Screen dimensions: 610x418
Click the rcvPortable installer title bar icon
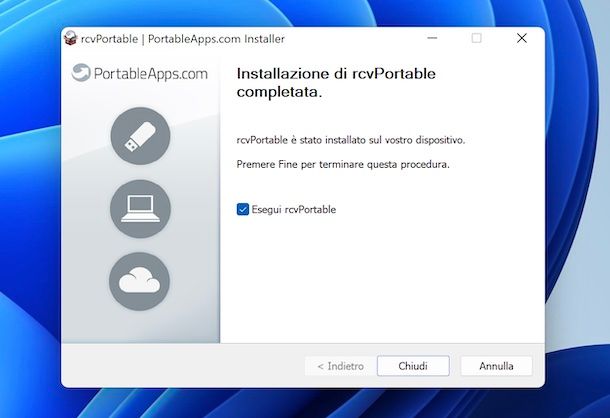click(x=70, y=38)
